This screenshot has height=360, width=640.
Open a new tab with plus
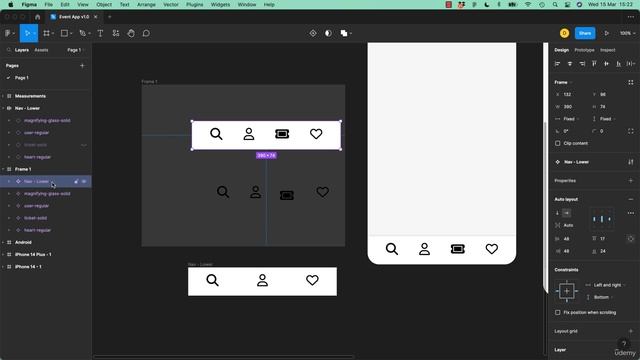(x=109, y=17)
